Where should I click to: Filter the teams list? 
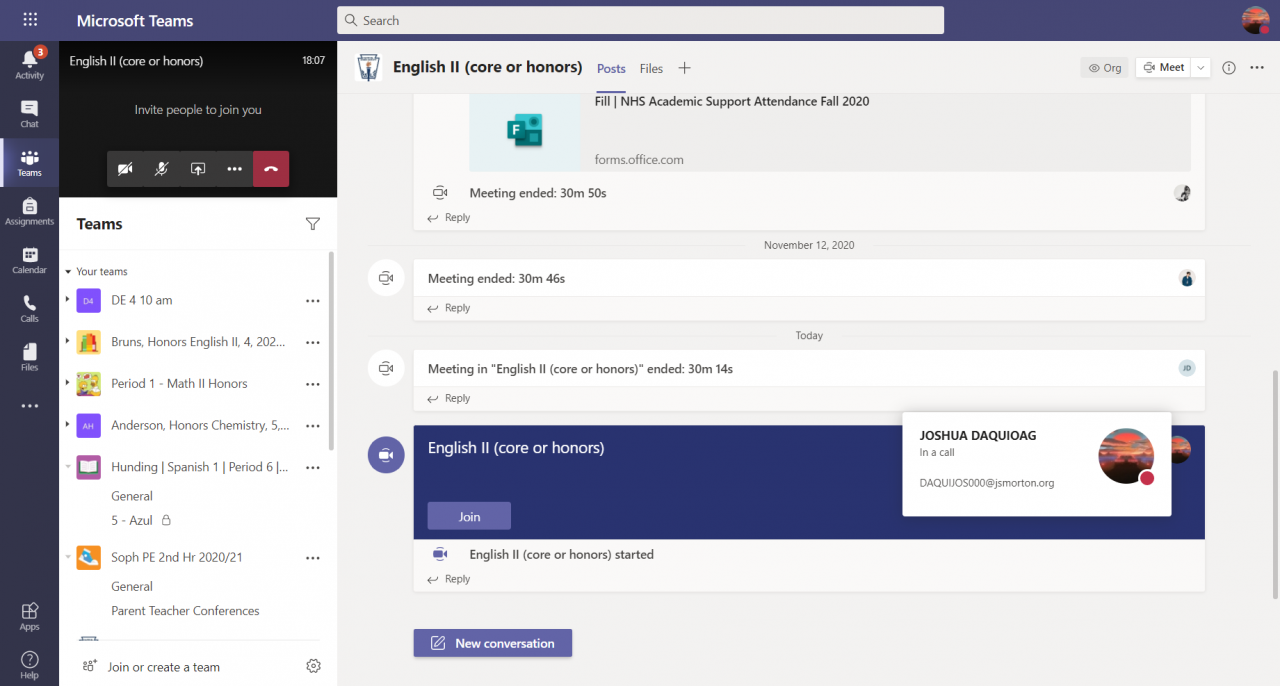pyautogui.click(x=313, y=224)
